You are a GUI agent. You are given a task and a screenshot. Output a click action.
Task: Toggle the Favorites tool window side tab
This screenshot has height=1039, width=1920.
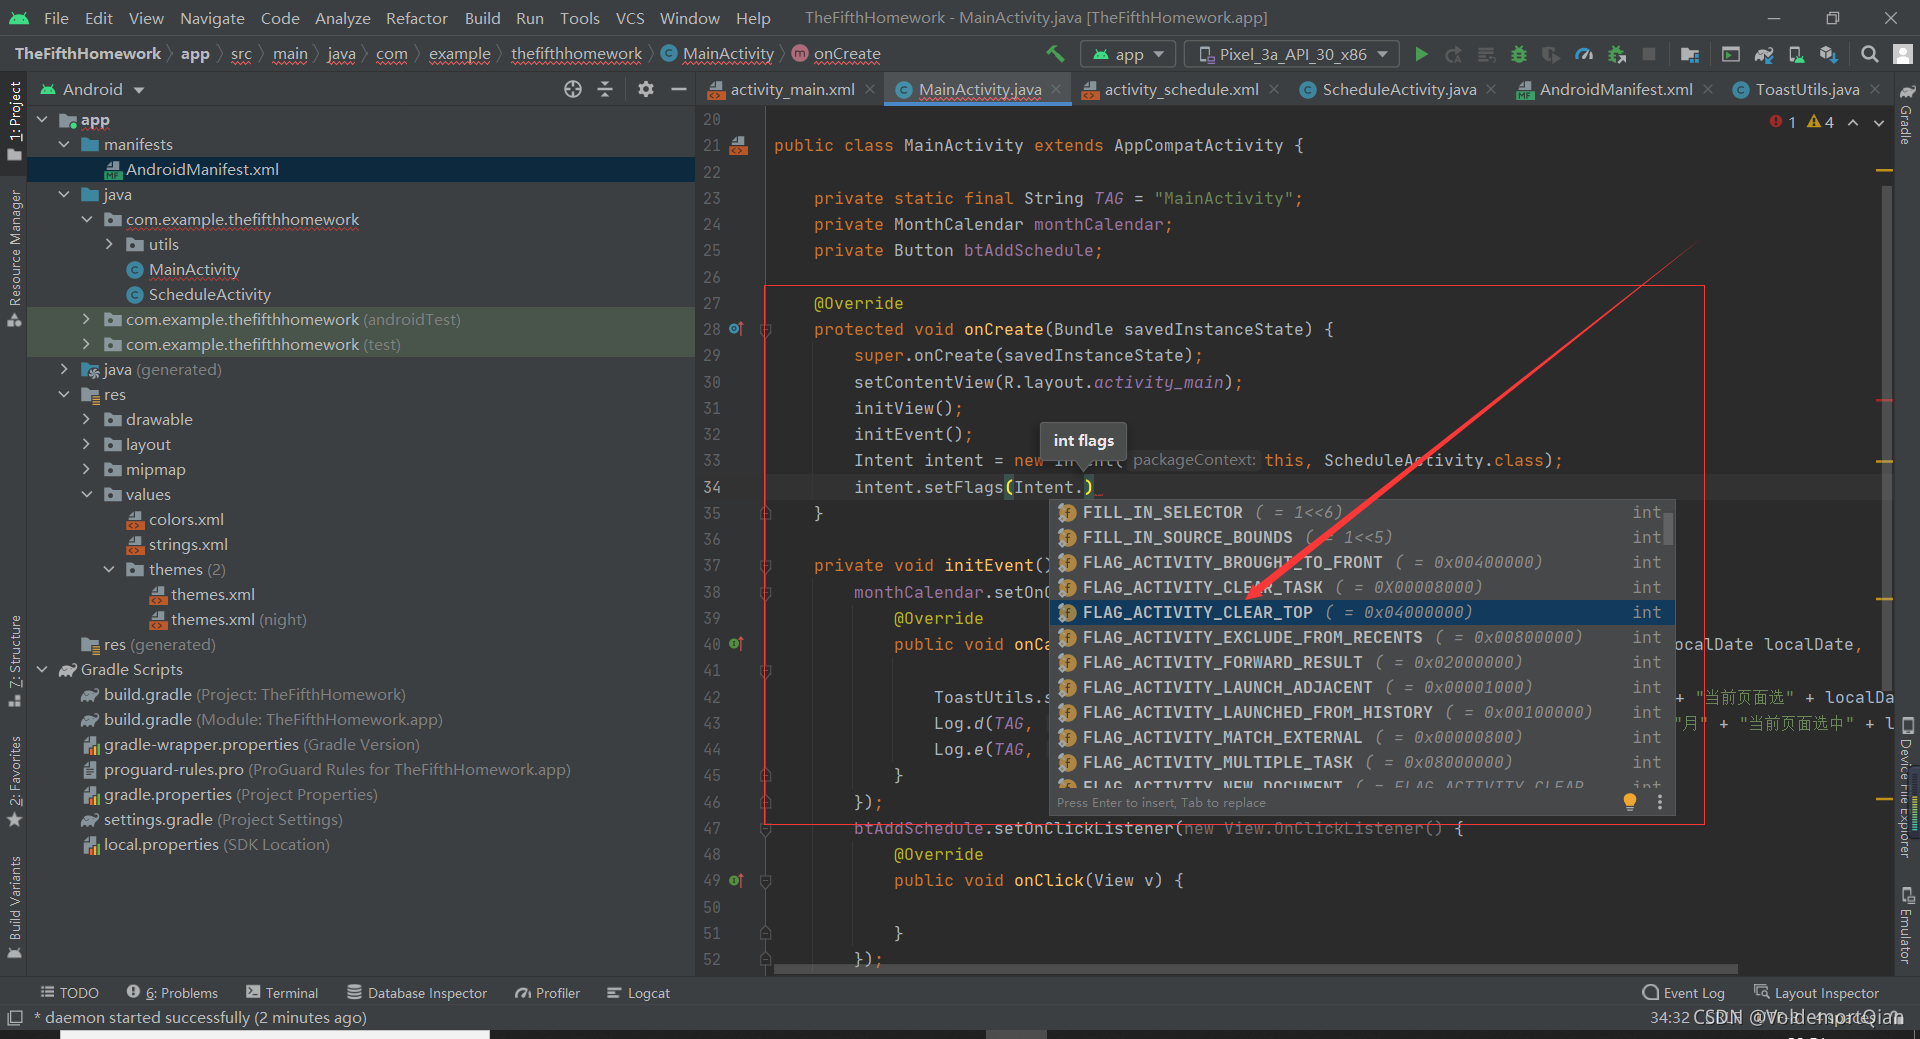tap(14, 781)
